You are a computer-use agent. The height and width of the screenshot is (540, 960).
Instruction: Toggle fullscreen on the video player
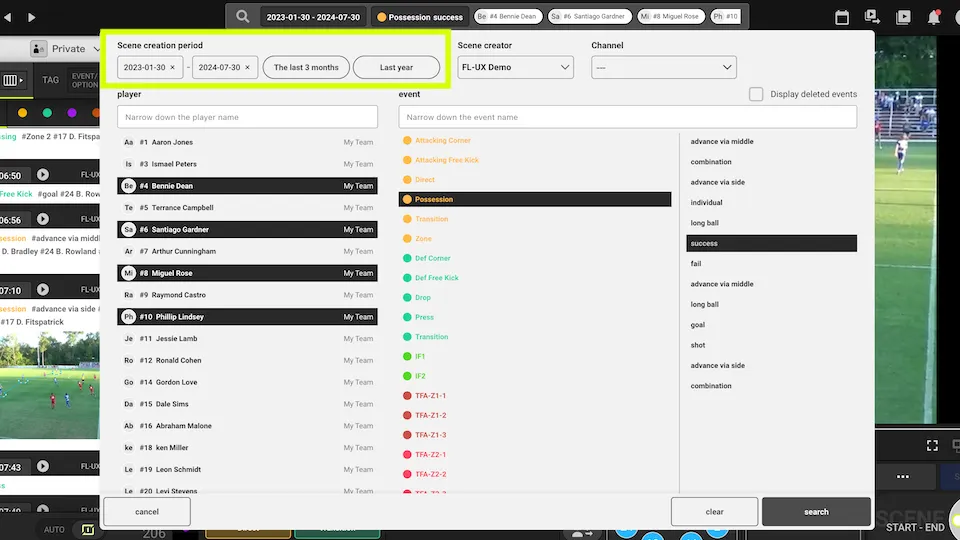coord(932,445)
